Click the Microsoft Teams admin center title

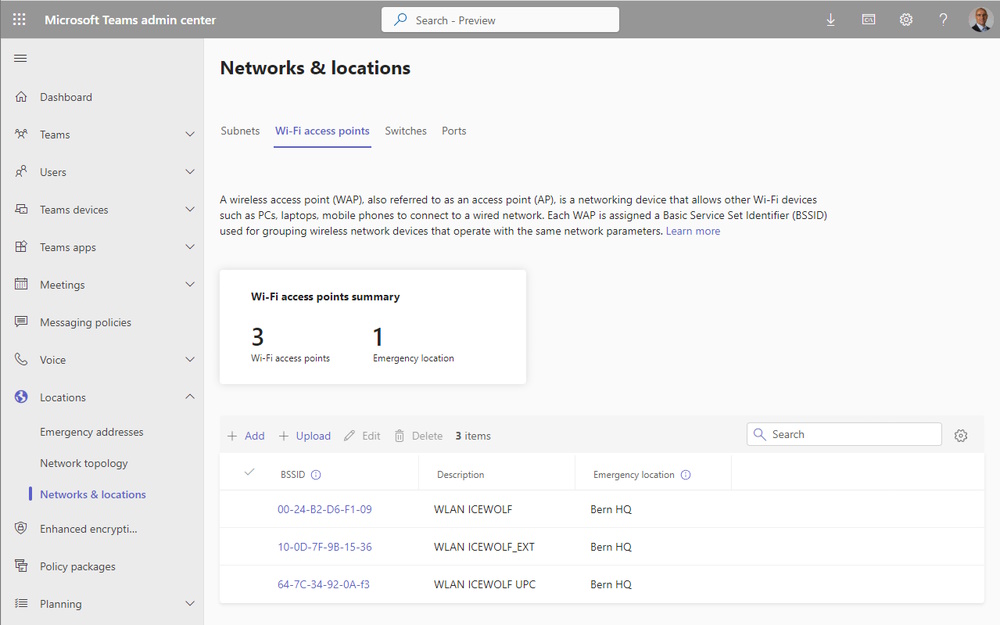click(x=130, y=20)
